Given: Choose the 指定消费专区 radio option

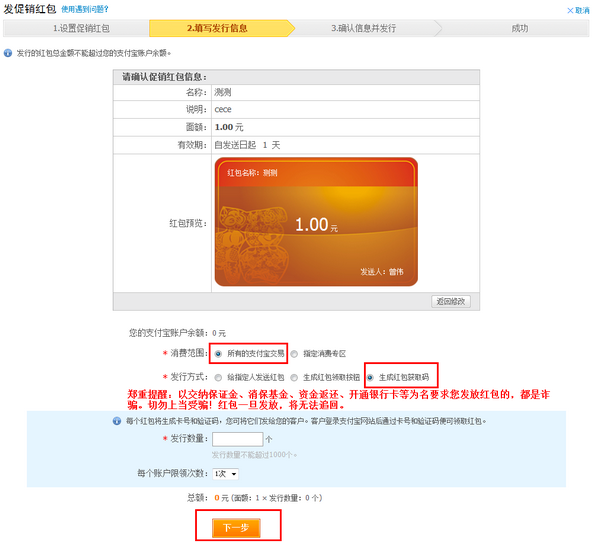Looking at the screenshot, I should point(294,353).
